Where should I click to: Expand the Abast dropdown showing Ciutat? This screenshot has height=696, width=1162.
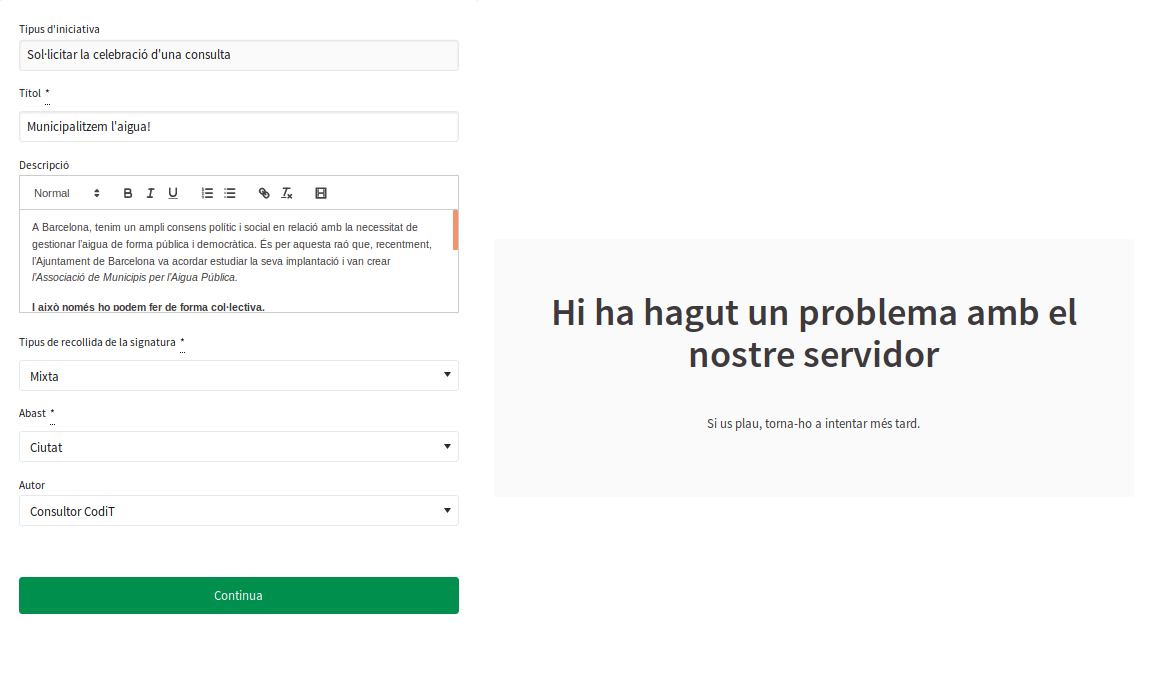tap(238, 447)
